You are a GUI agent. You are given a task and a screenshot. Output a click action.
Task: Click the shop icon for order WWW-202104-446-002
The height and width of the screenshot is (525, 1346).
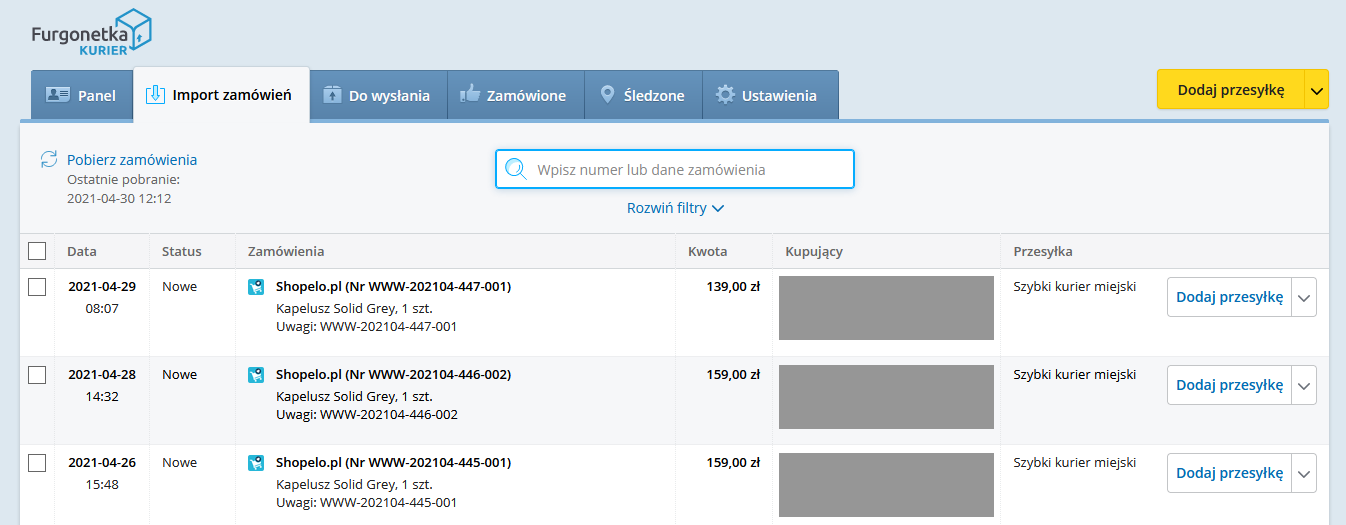pyautogui.click(x=256, y=375)
